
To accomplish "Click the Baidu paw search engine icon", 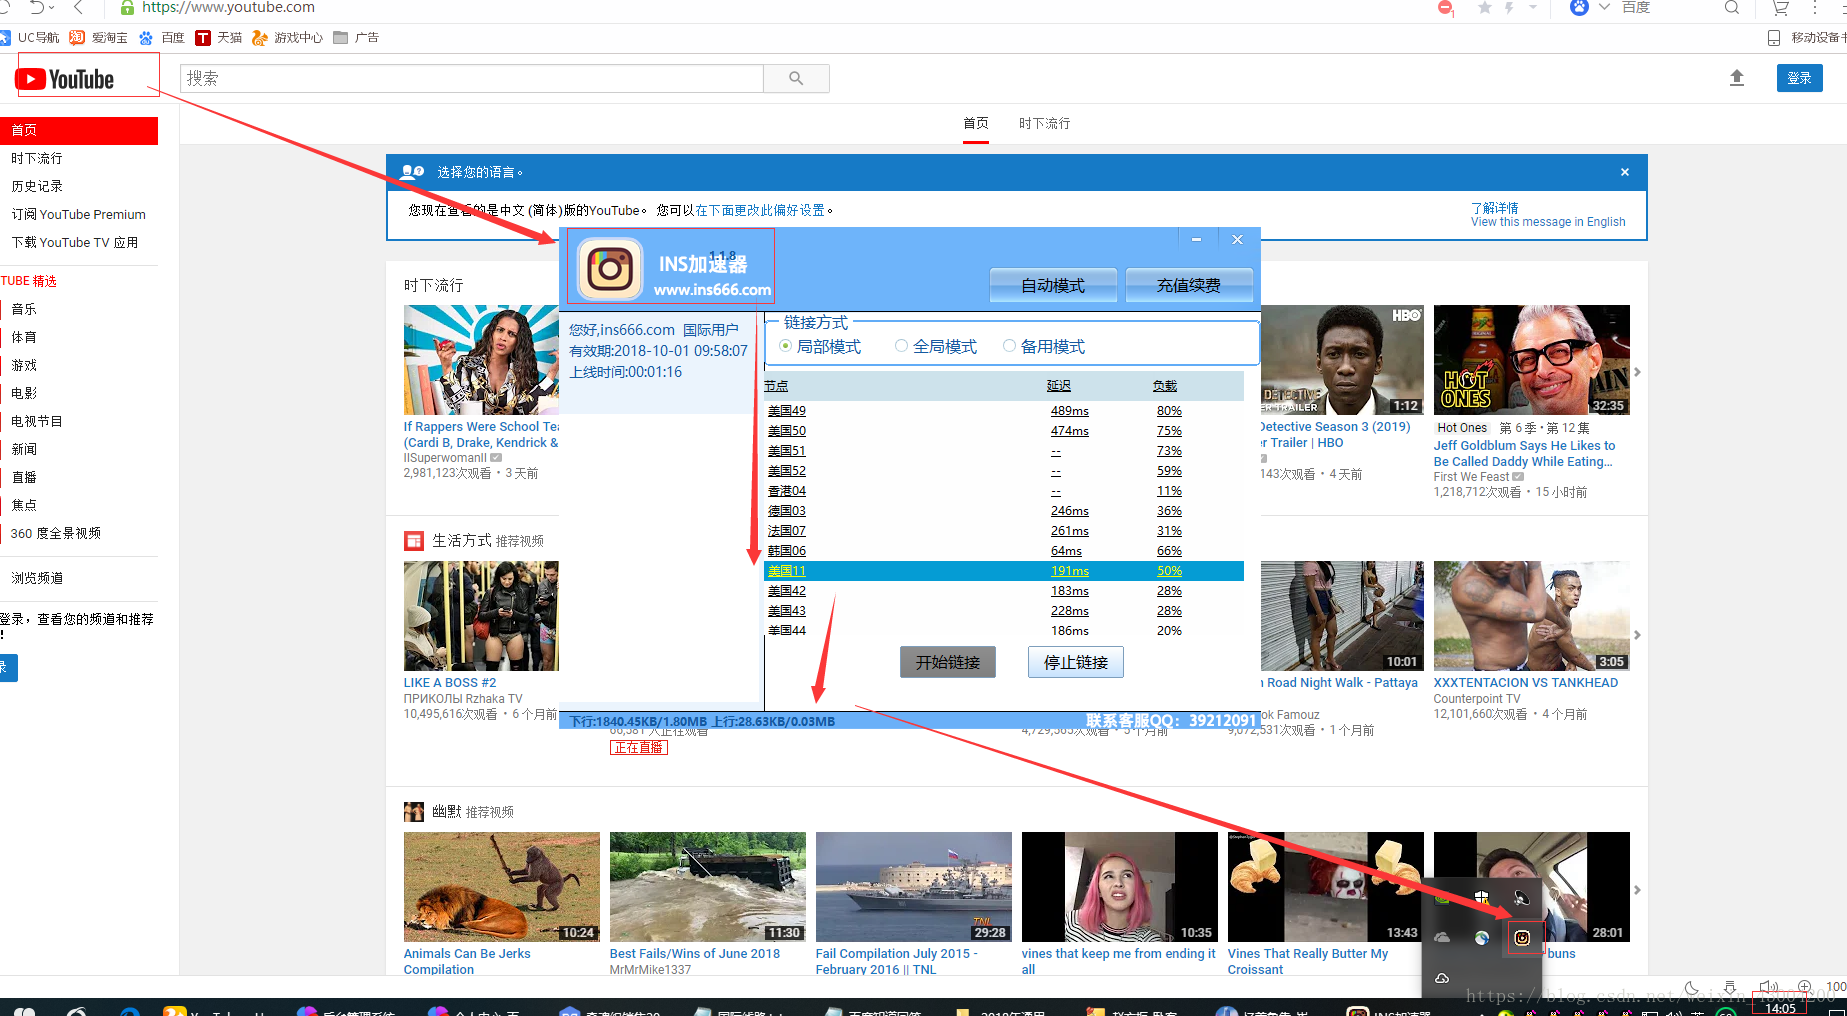I will click(1579, 7).
